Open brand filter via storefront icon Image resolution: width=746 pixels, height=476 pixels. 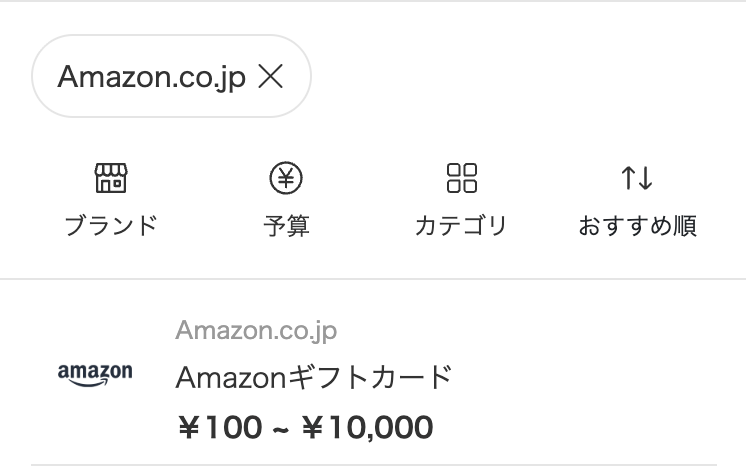click(x=111, y=179)
